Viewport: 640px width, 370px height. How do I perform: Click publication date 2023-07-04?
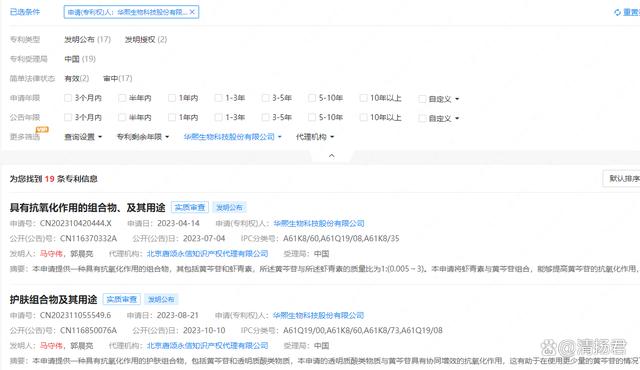tap(204, 238)
